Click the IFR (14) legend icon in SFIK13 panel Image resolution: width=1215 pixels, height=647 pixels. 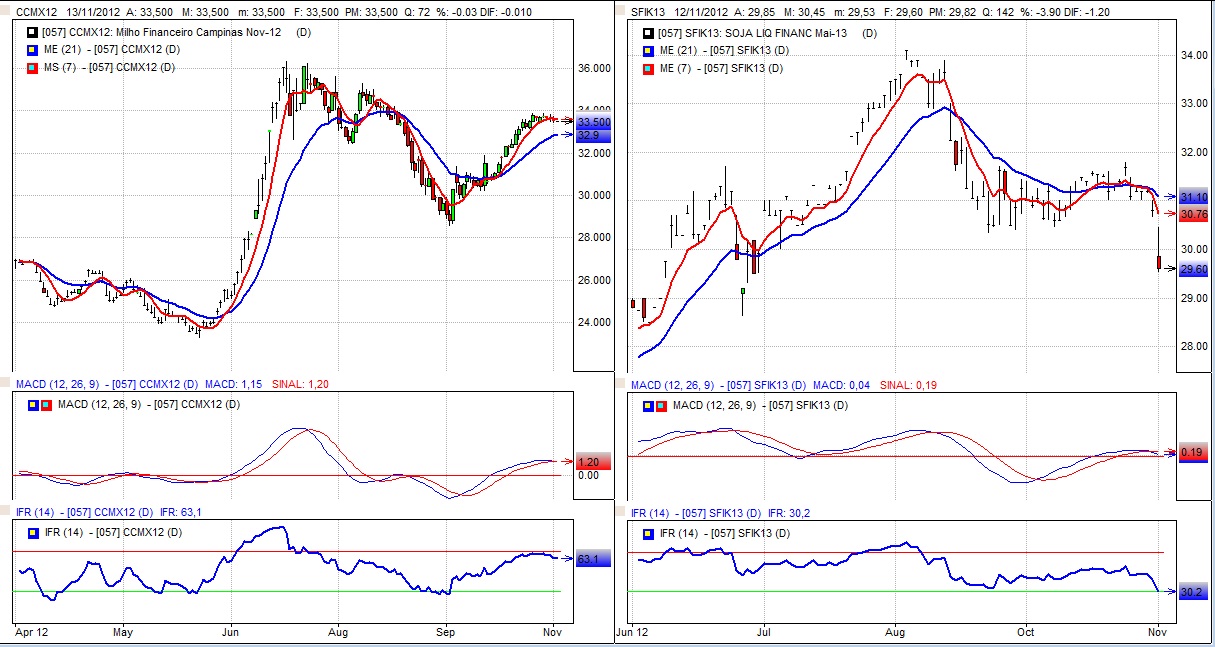(649, 533)
